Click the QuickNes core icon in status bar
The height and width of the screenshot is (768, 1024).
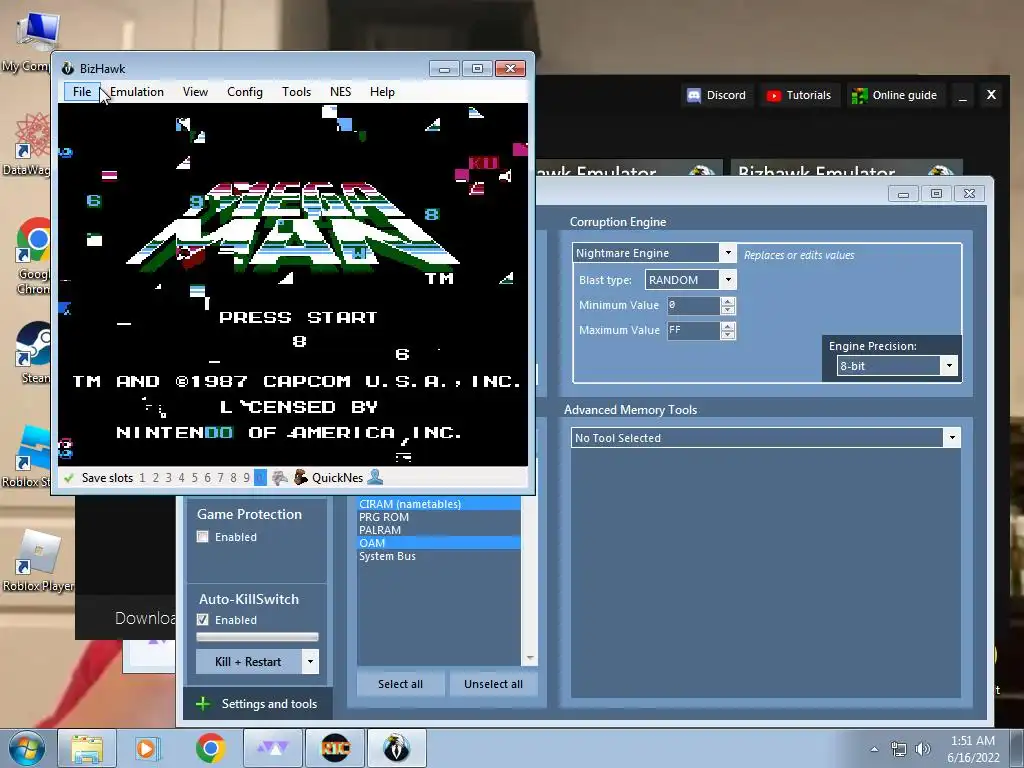point(300,478)
